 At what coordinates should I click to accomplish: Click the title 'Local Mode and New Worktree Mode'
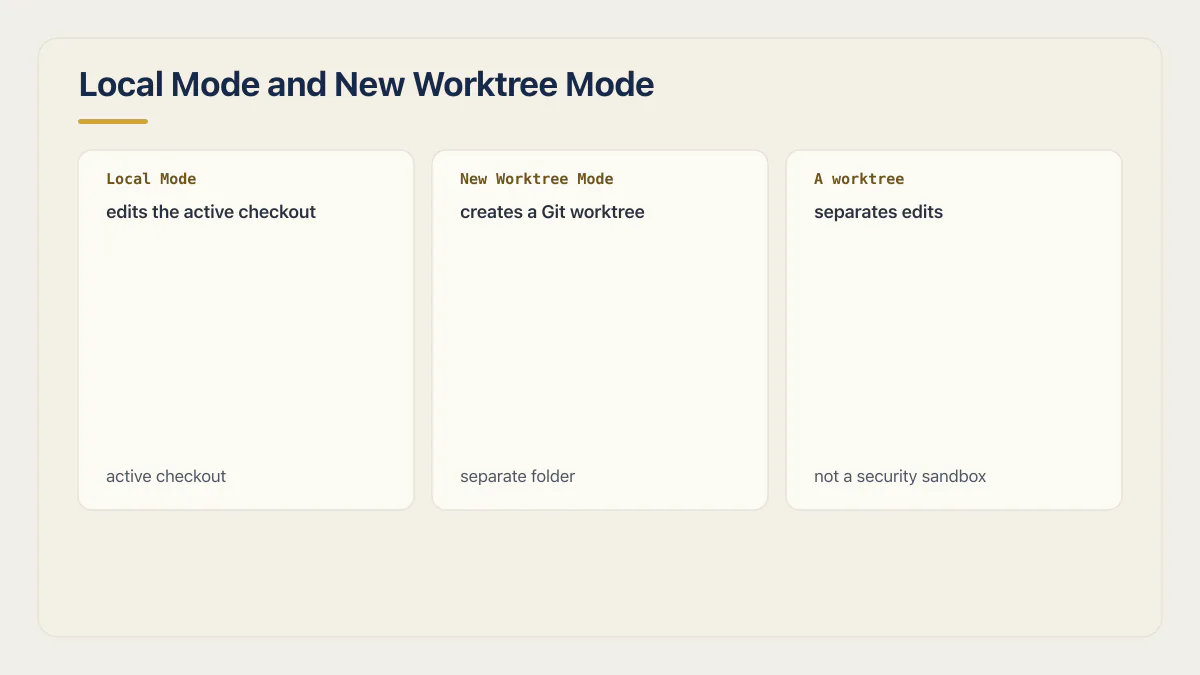point(366,84)
